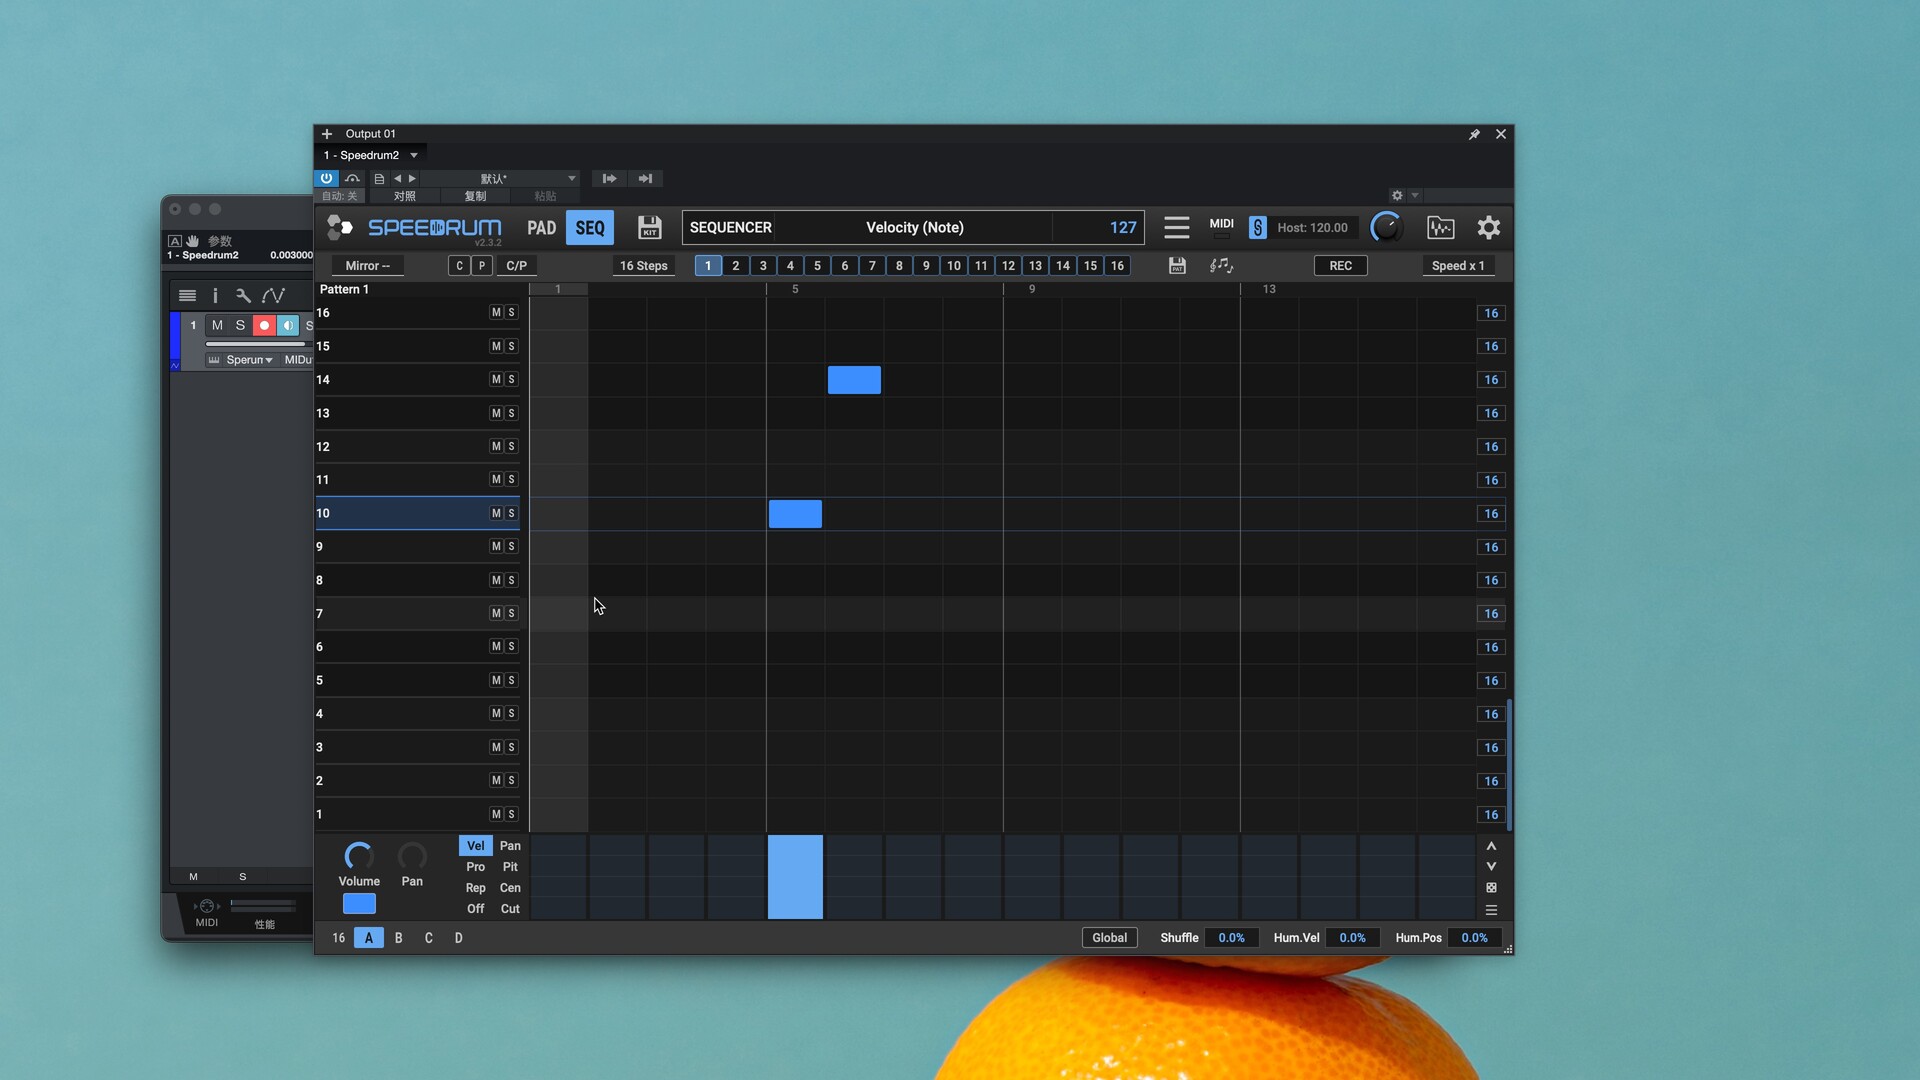The image size is (1920, 1080).
Task: Click the musical notes MIDI export icon
Action: click(x=1221, y=266)
